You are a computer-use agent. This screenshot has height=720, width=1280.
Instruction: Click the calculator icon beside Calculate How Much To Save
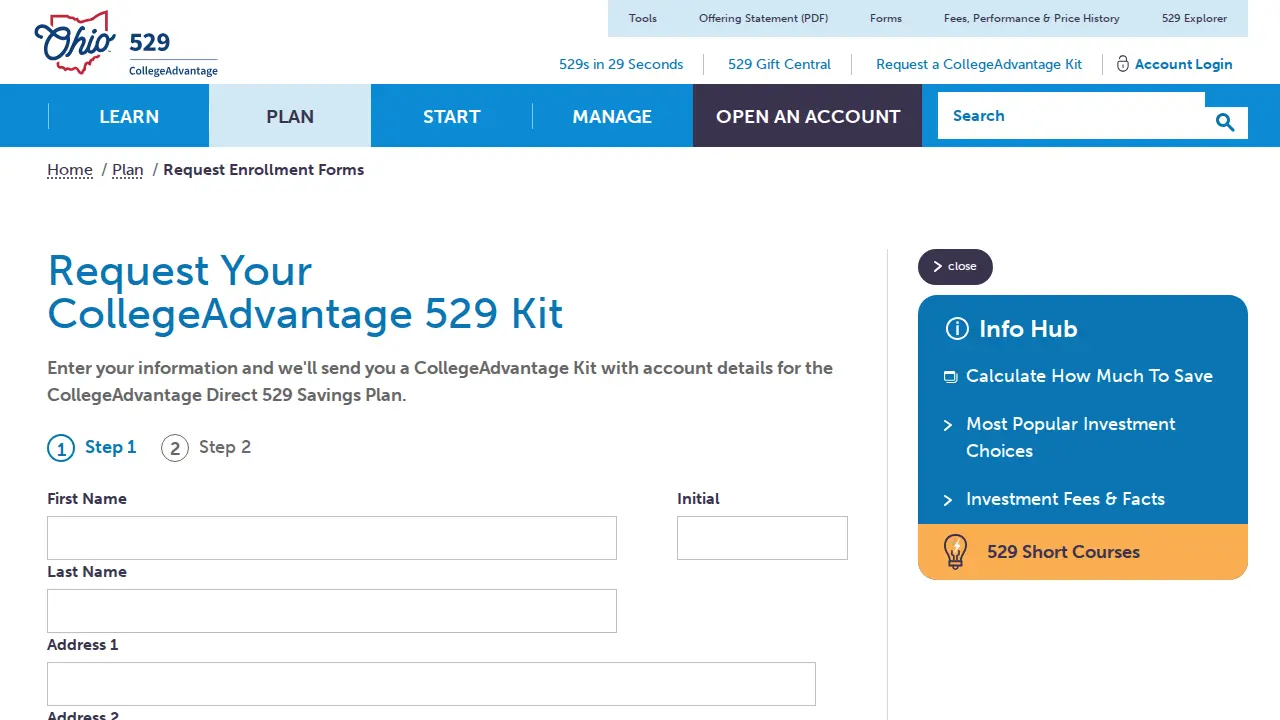(950, 377)
